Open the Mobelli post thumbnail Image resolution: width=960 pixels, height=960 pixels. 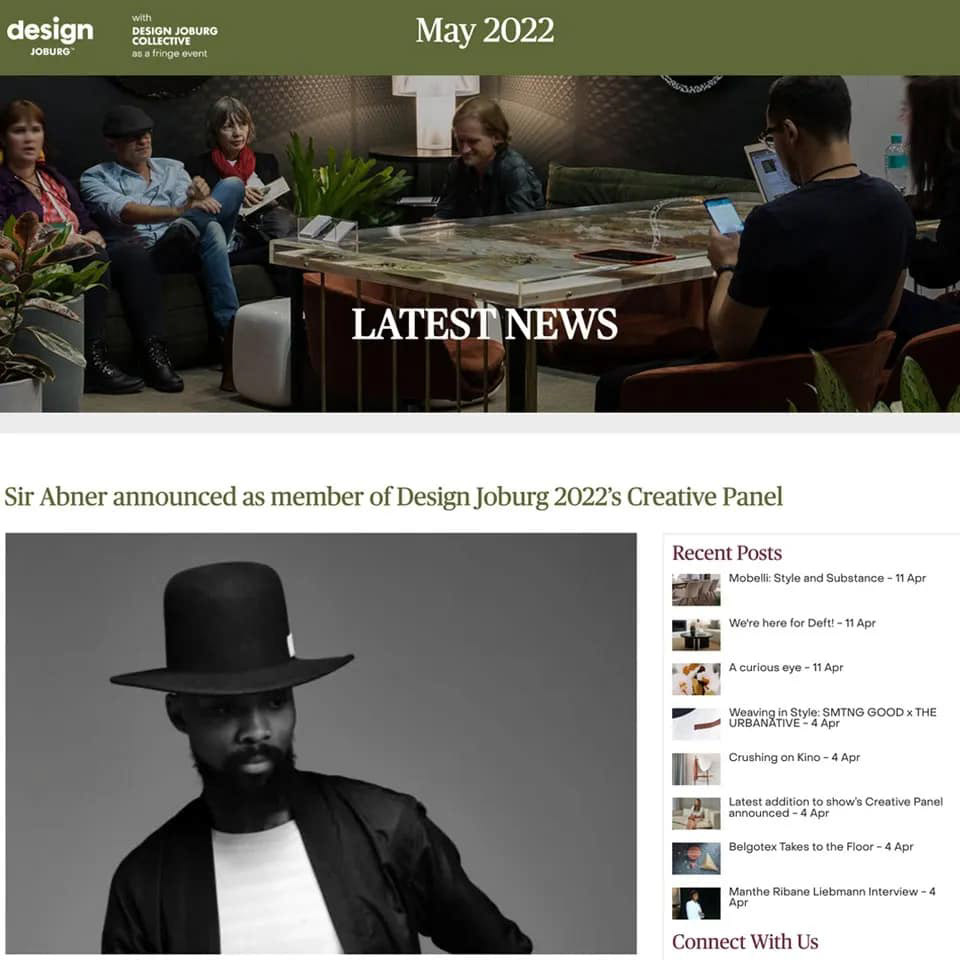696,590
